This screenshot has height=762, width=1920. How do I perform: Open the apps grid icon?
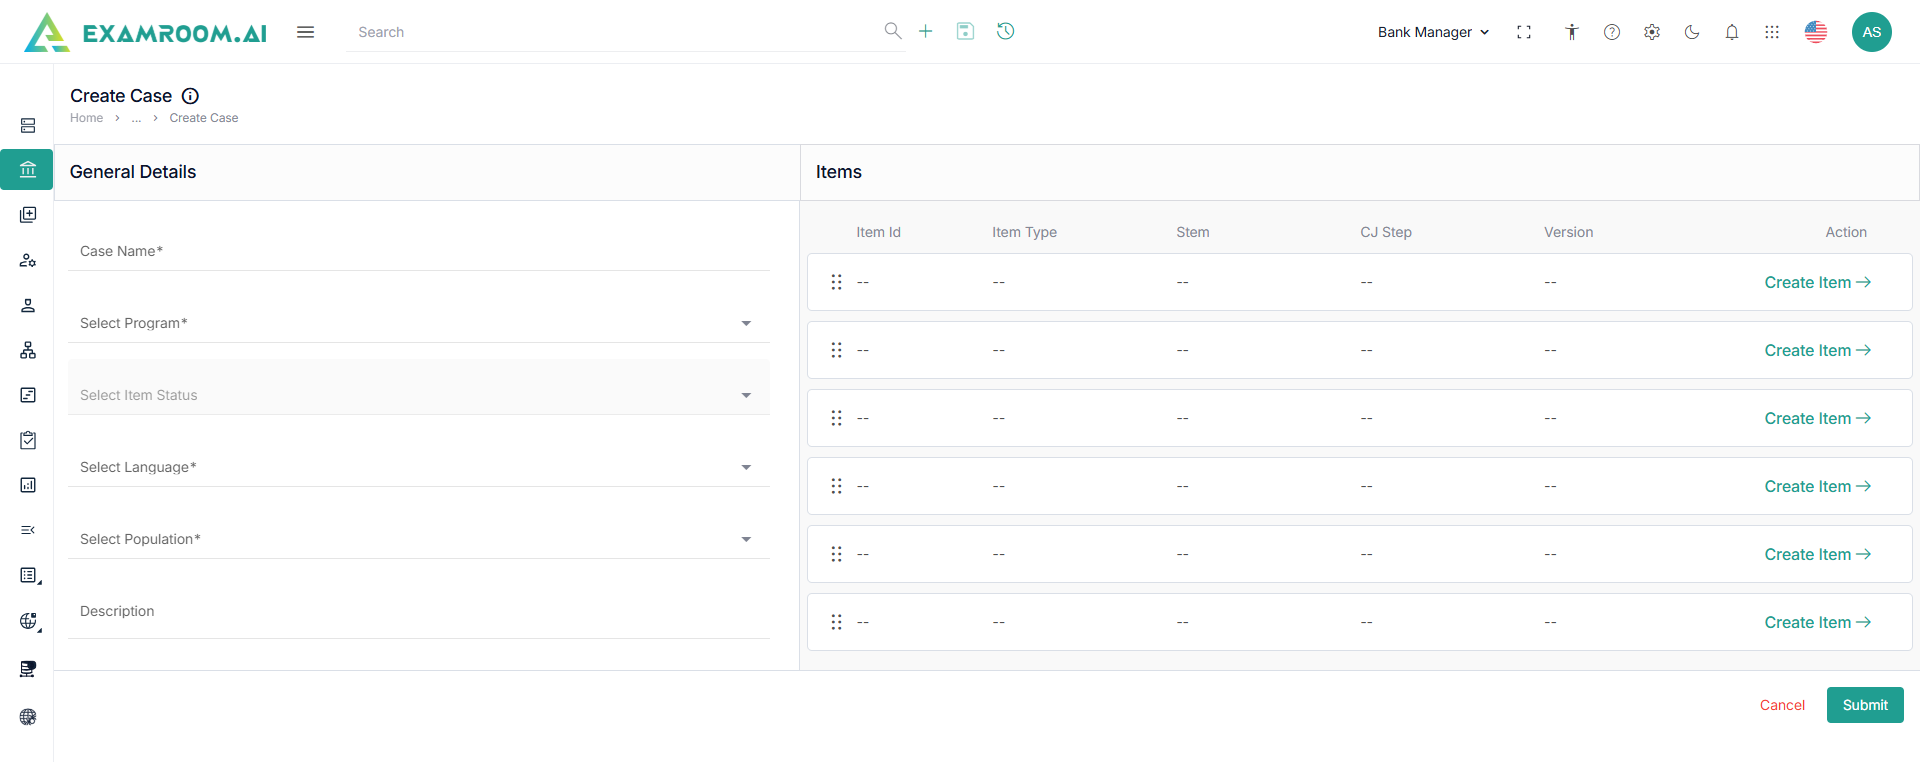click(1772, 32)
